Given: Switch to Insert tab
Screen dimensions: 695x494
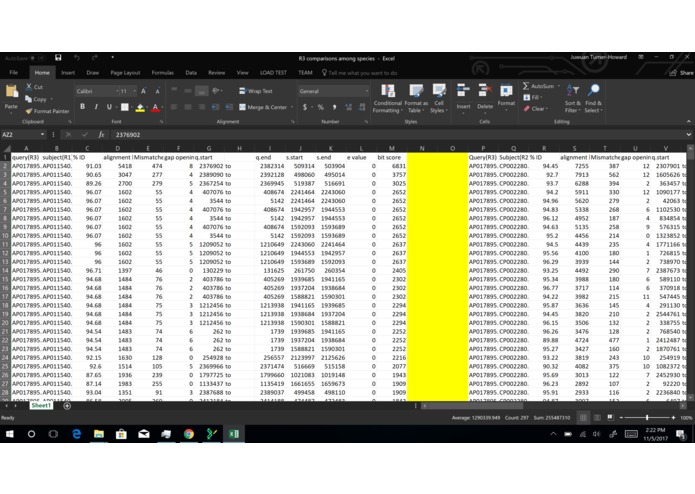Looking at the screenshot, I should click(x=68, y=73).
